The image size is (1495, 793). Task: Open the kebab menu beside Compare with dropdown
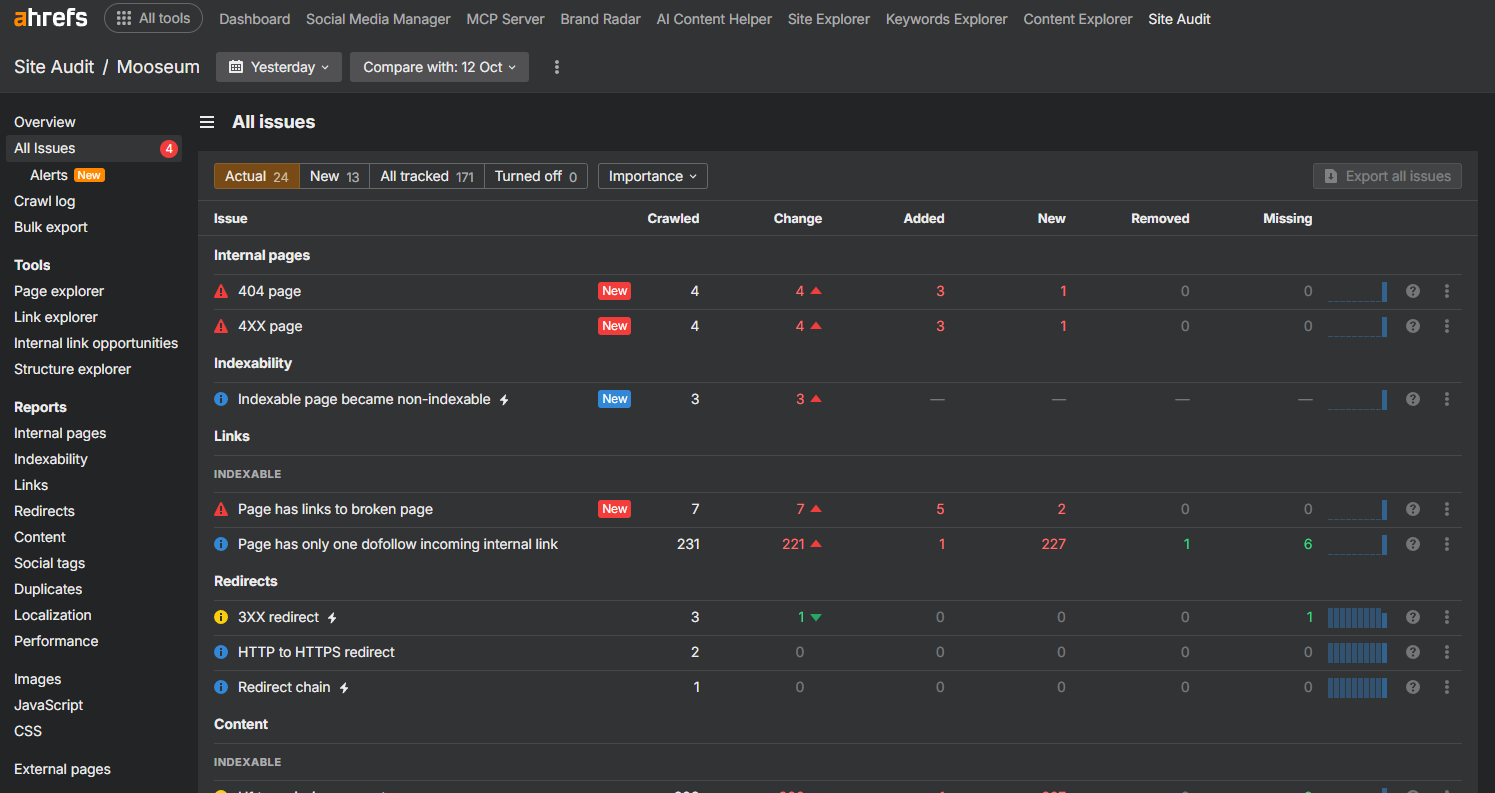coord(557,66)
